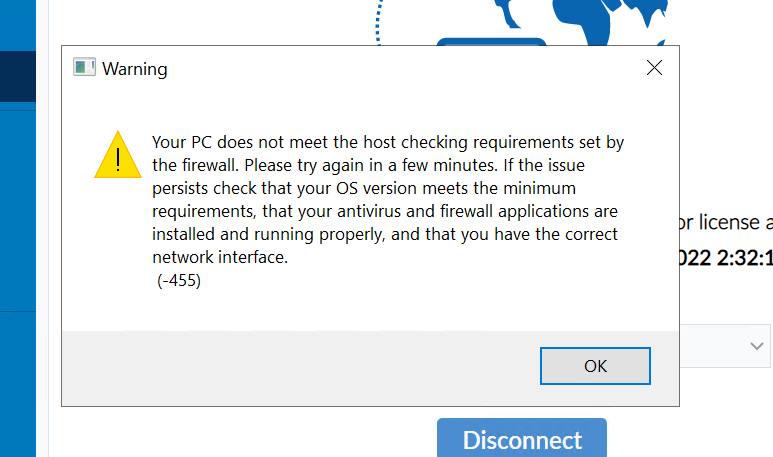Select the dark highlighted sidebar item
The image size is (773, 457).
click(x=17, y=76)
